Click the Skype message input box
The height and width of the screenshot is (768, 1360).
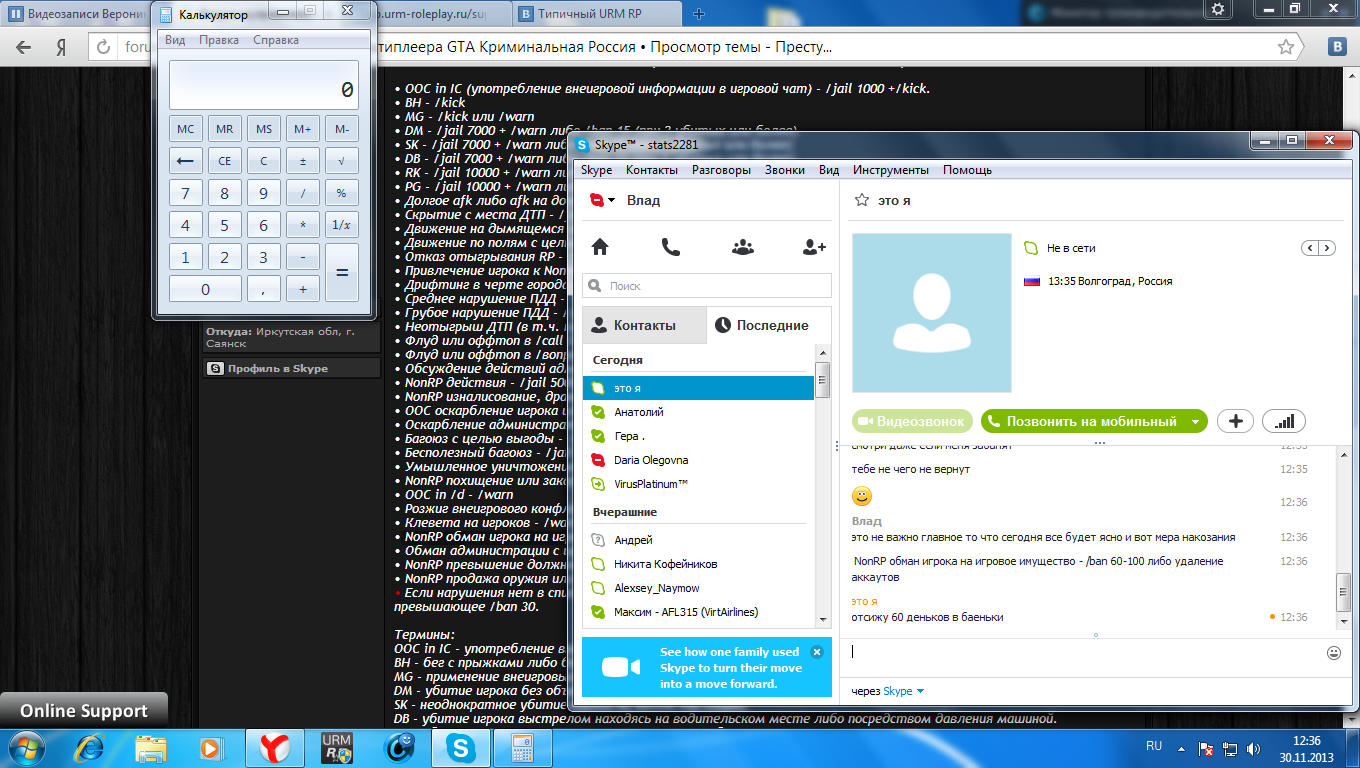tap(1085, 652)
